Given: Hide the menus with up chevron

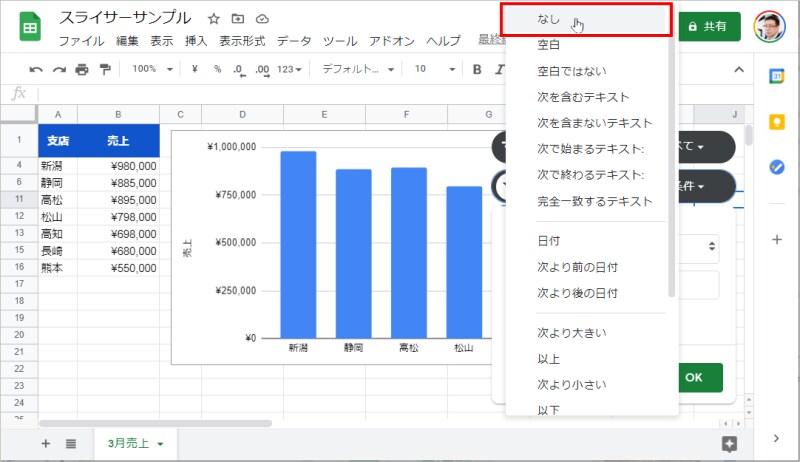Looking at the screenshot, I should point(739,69).
